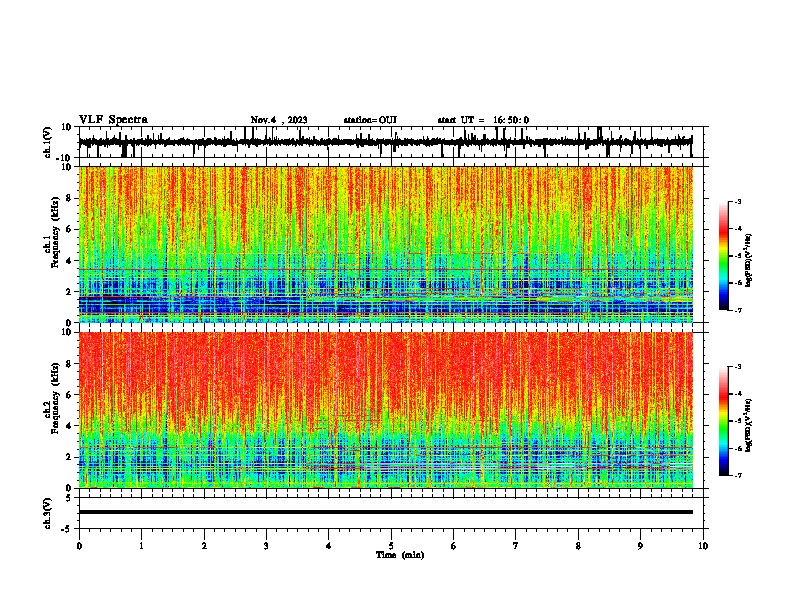
Task: Click the "Time (min)" axis label
Action: (x=400, y=555)
